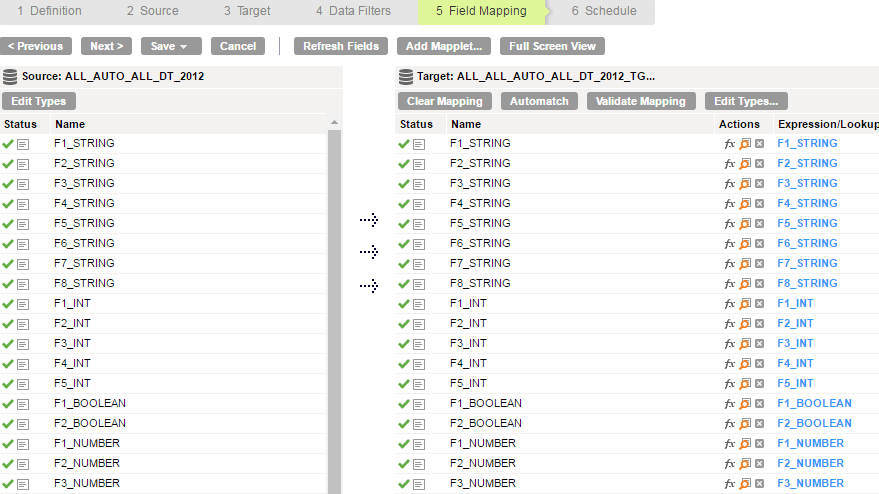
Task: Click Add Mapplet button
Action: pos(444,46)
